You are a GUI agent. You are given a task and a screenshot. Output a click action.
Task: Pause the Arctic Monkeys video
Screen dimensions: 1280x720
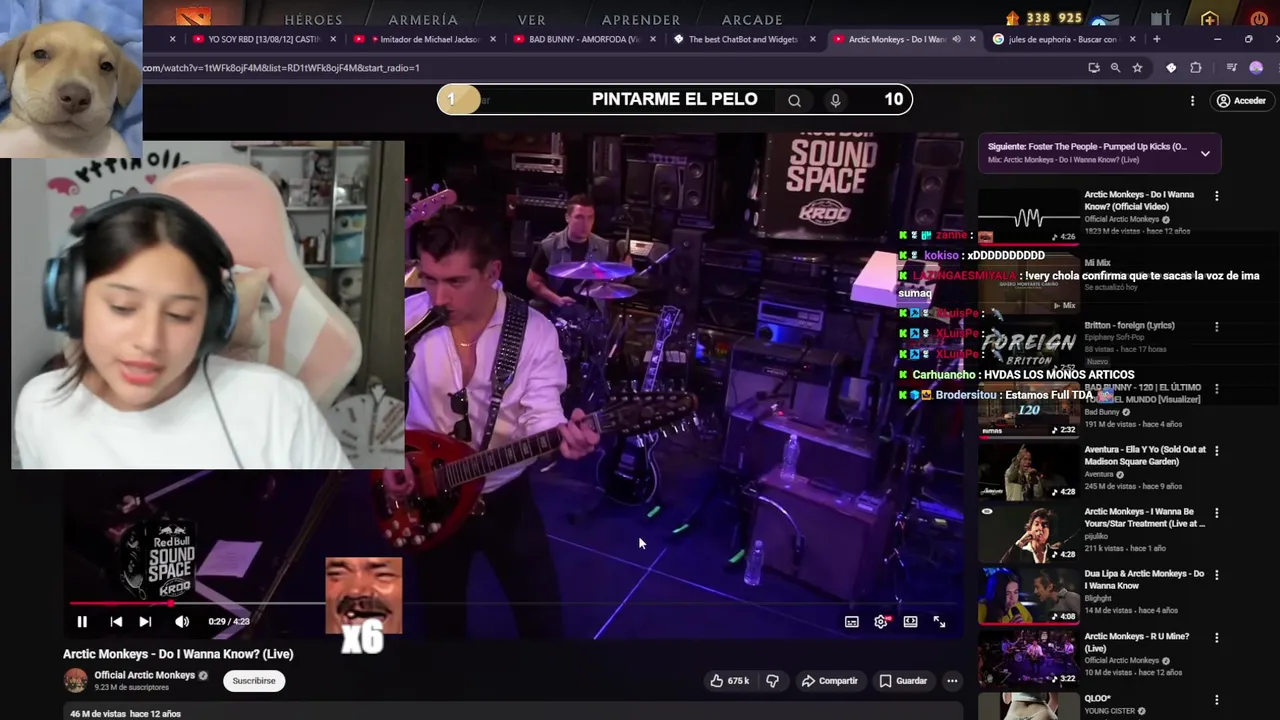pos(82,622)
